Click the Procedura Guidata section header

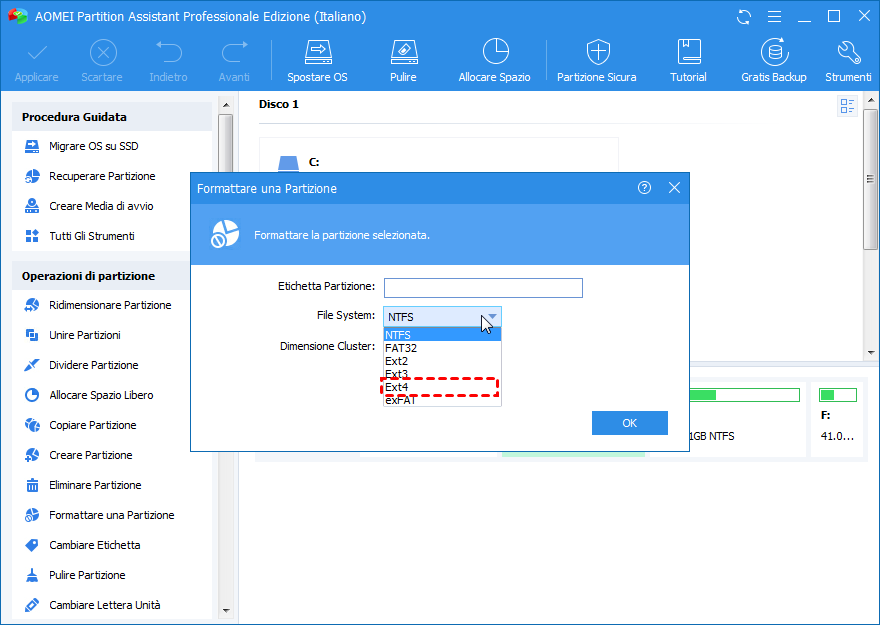pos(112,117)
